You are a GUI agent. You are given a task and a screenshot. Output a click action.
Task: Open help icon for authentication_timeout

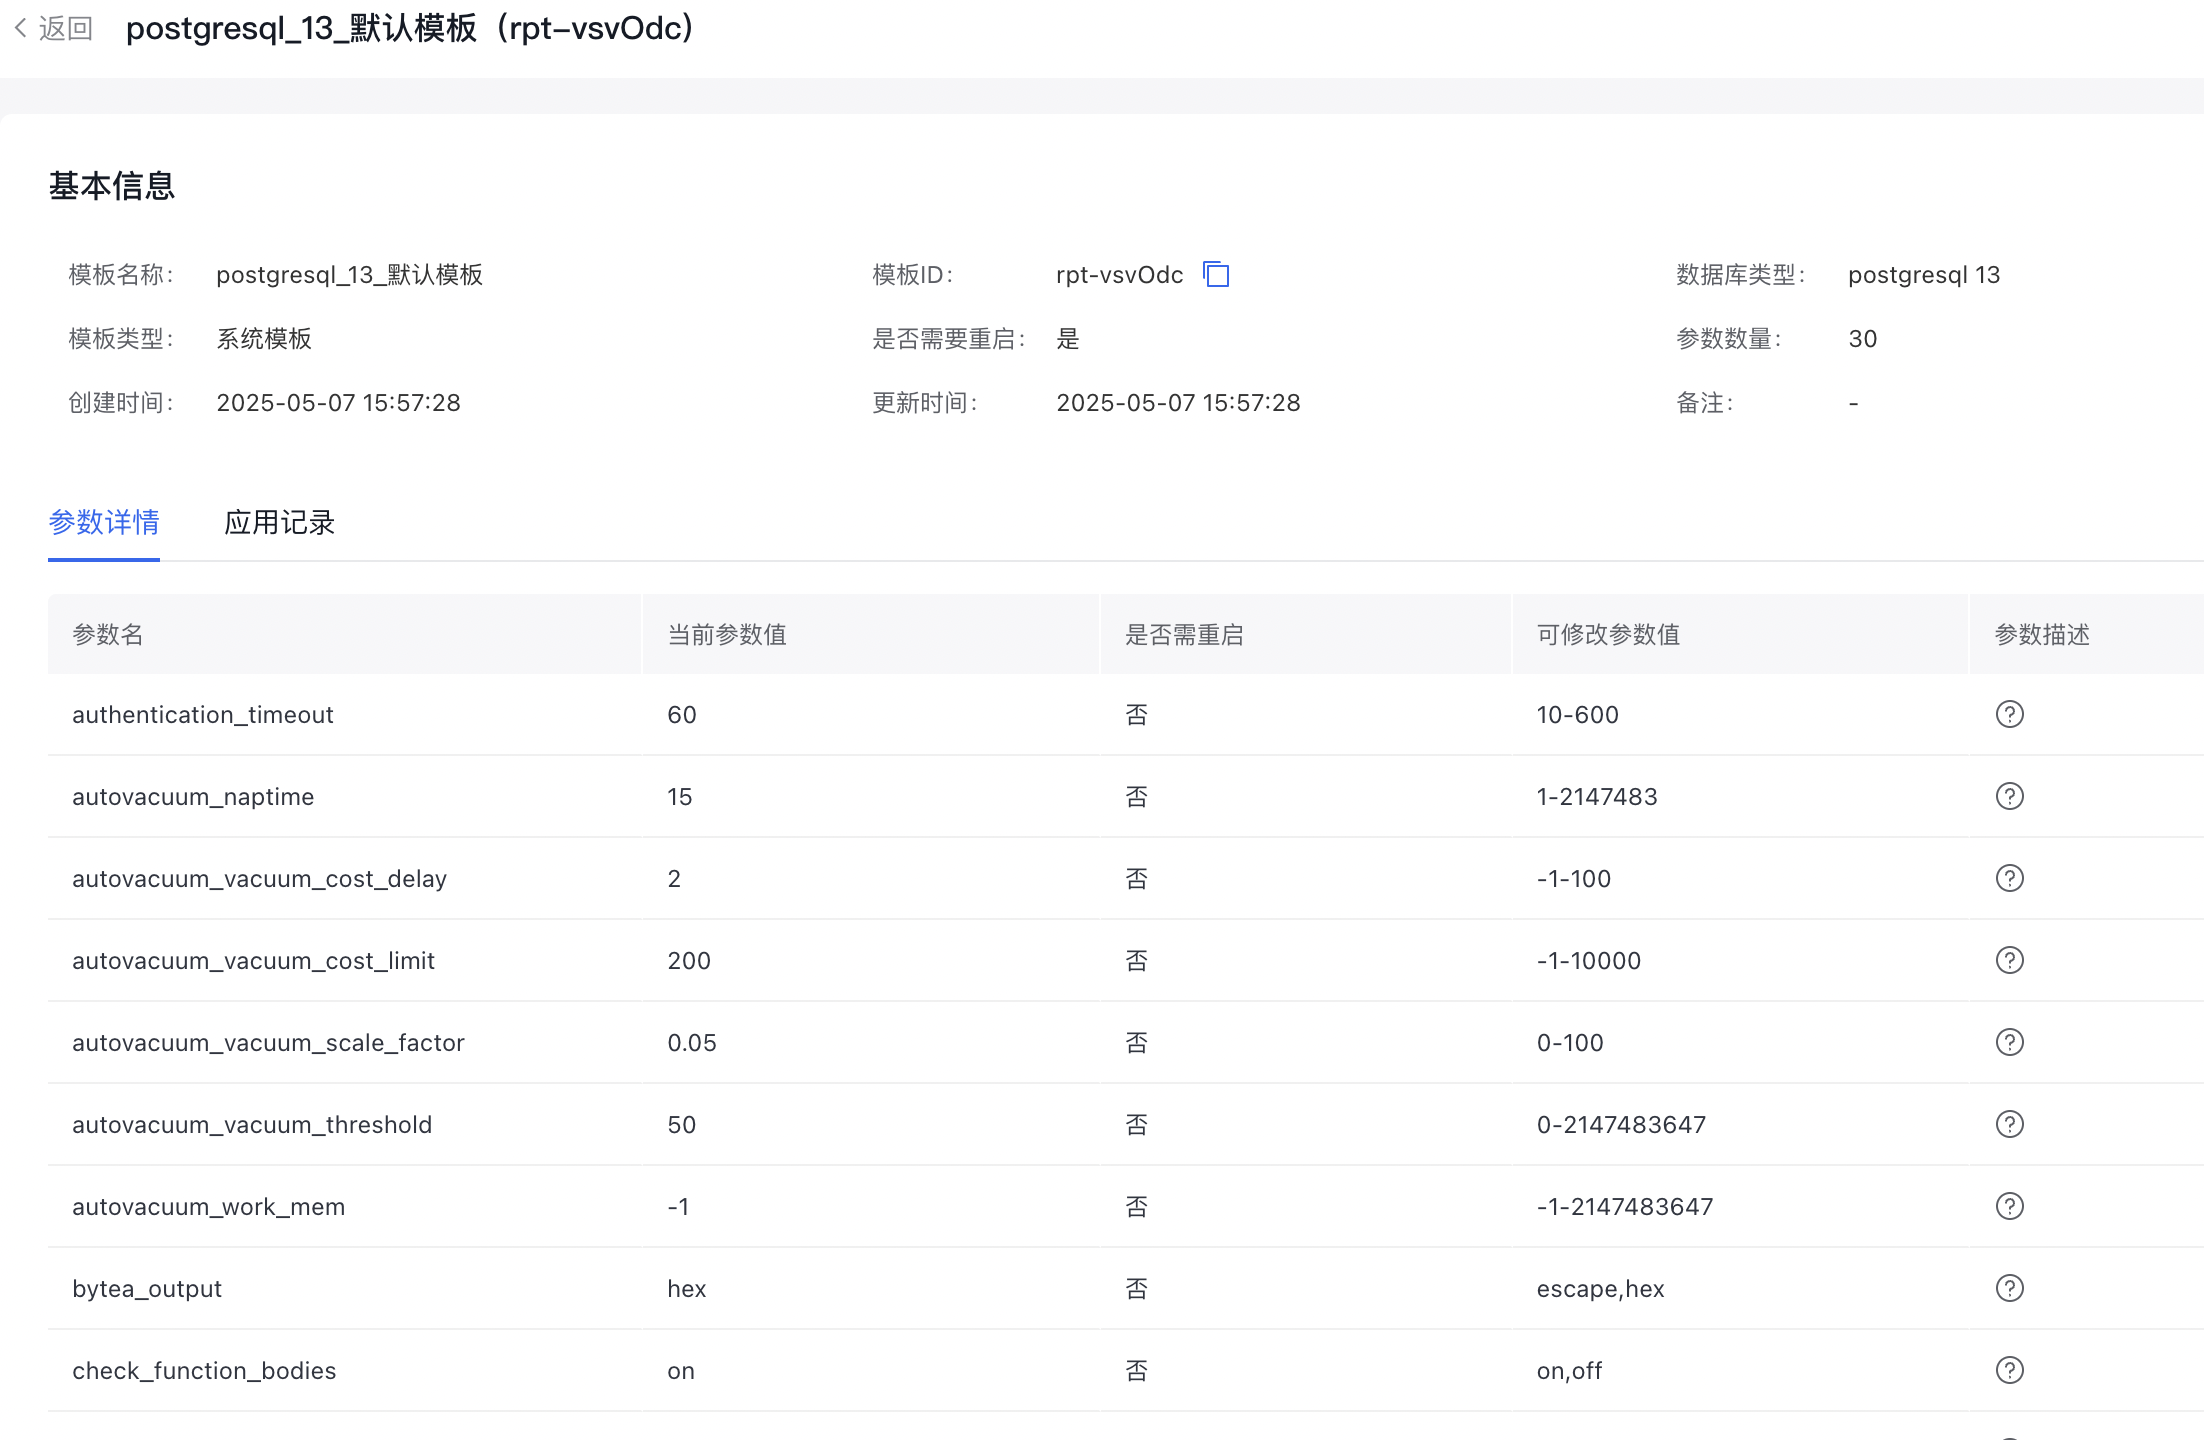2009,714
